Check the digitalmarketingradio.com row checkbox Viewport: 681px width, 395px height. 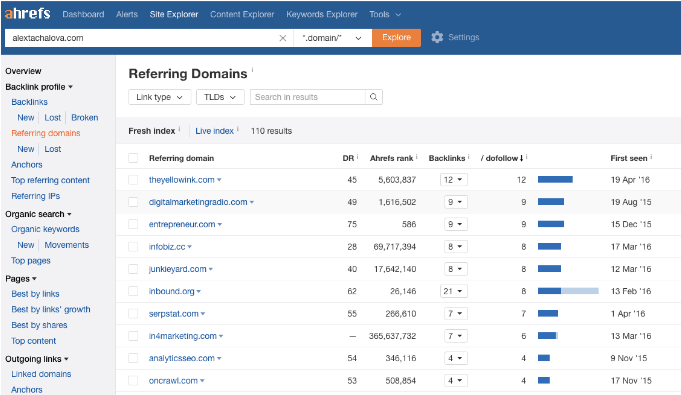pos(133,202)
